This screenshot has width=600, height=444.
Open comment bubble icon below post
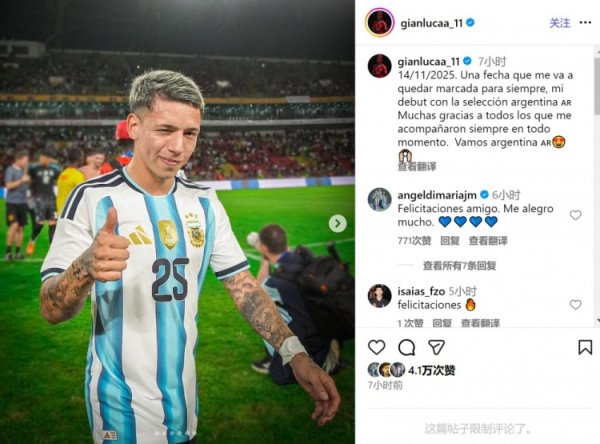click(406, 348)
